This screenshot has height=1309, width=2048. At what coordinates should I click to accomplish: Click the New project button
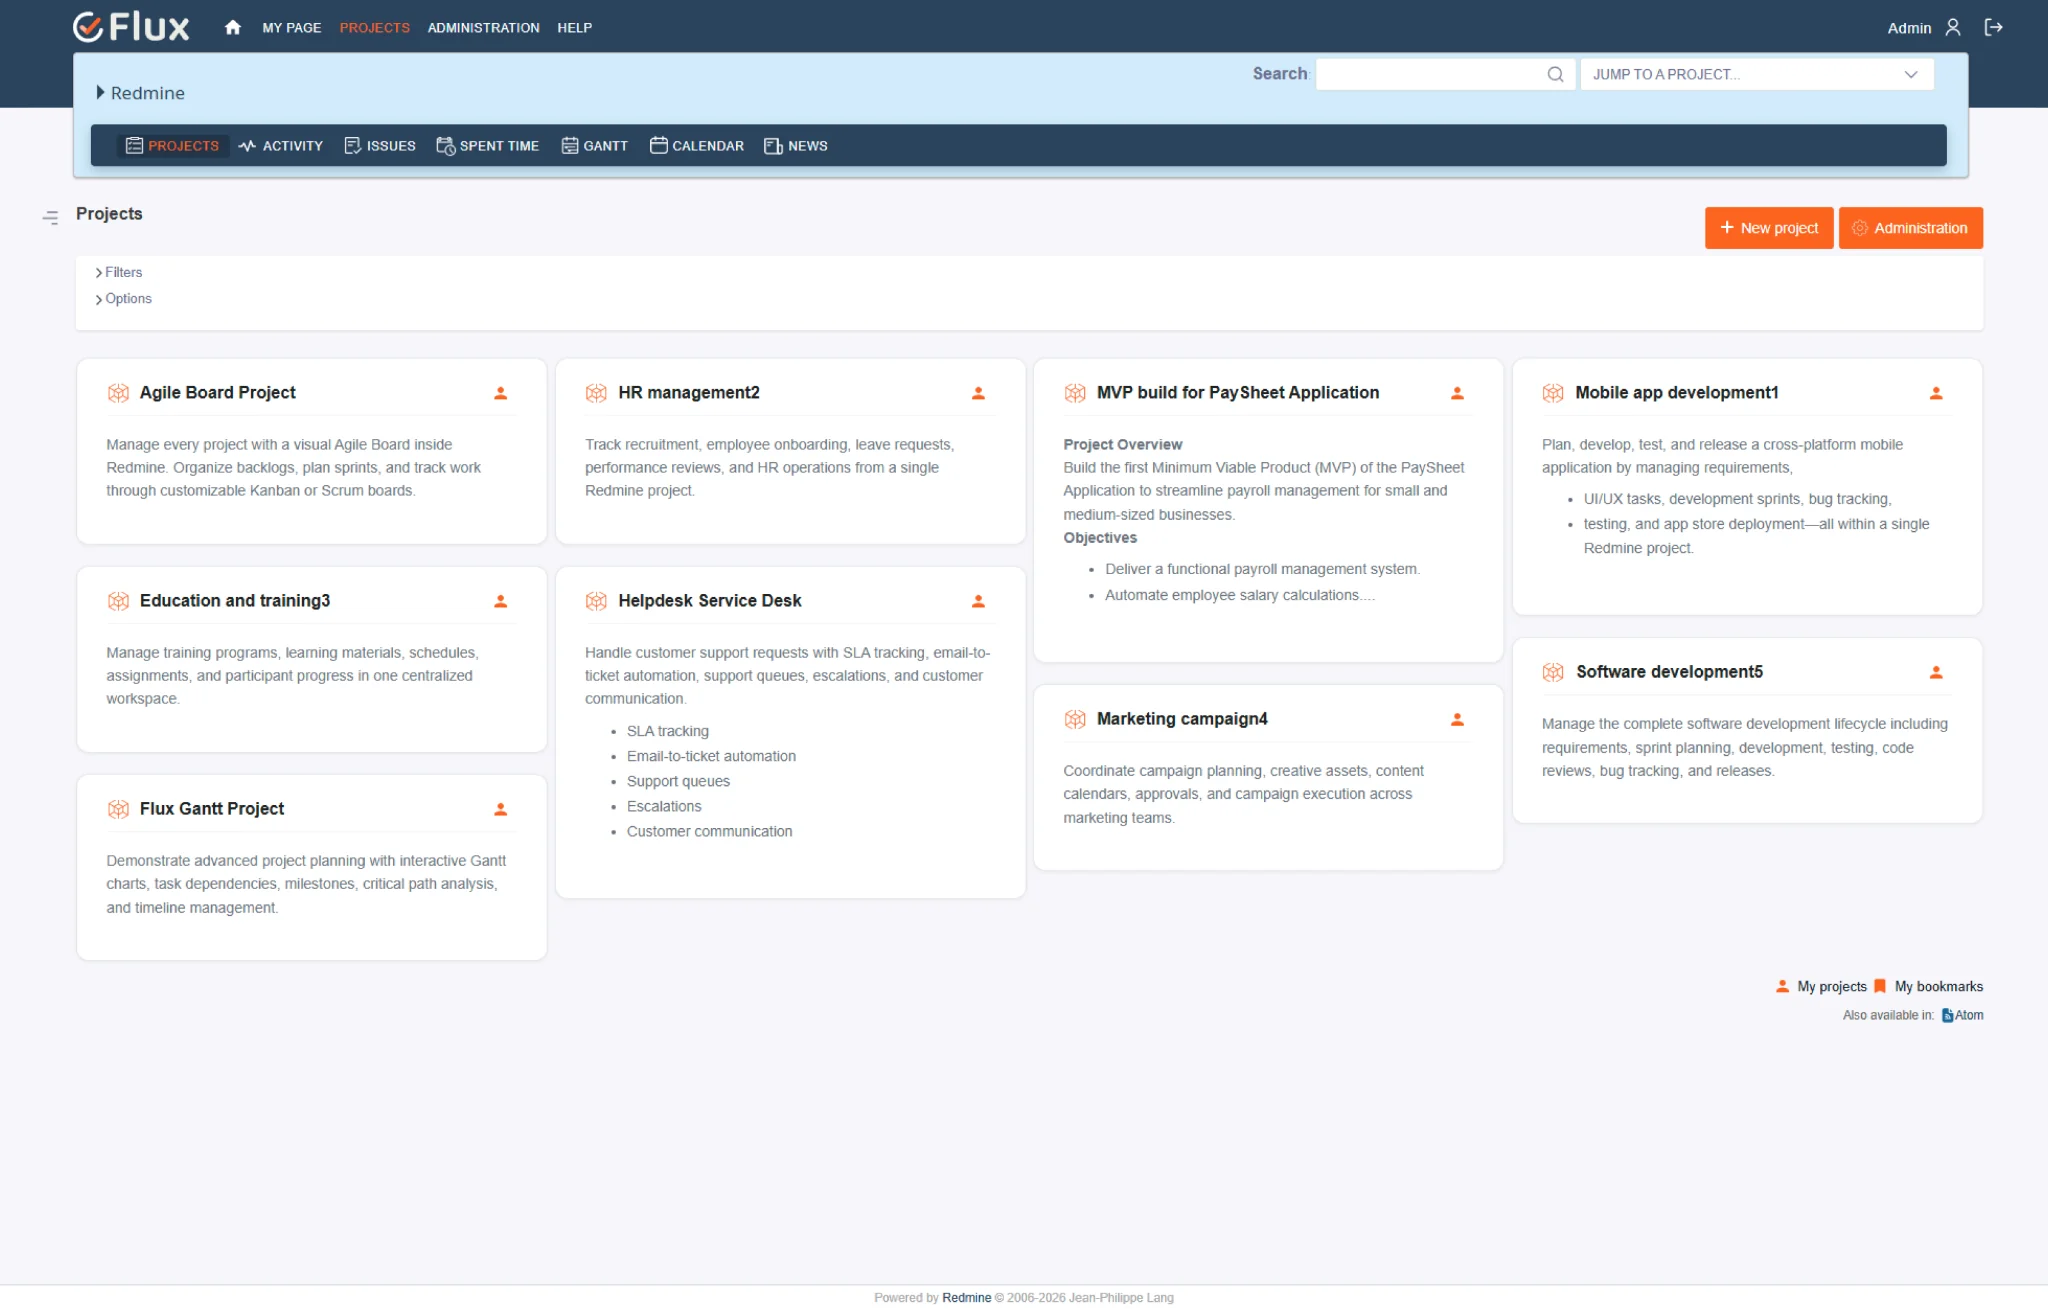(1769, 228)
